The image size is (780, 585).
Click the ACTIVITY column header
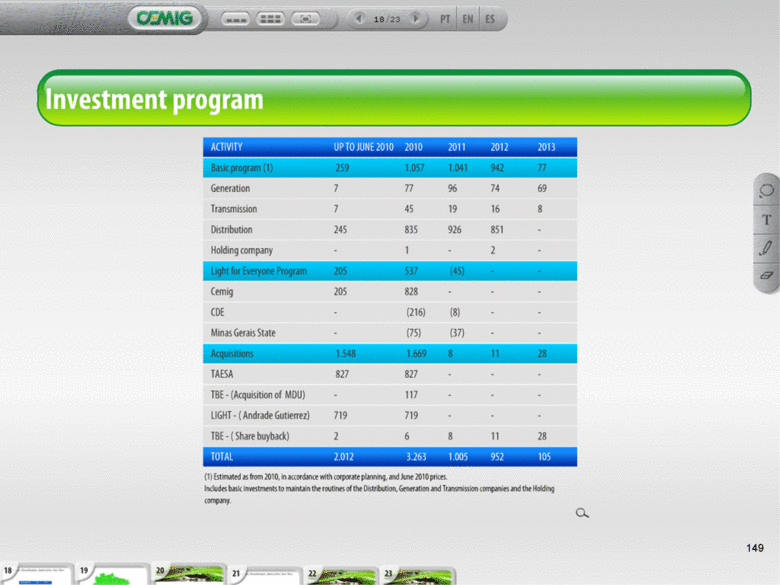tap(226, 147)
